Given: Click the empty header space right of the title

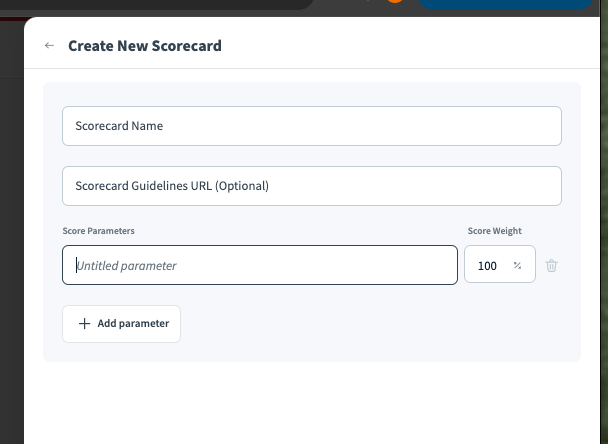Looking at the screenshot, I should tap(400, 46).
